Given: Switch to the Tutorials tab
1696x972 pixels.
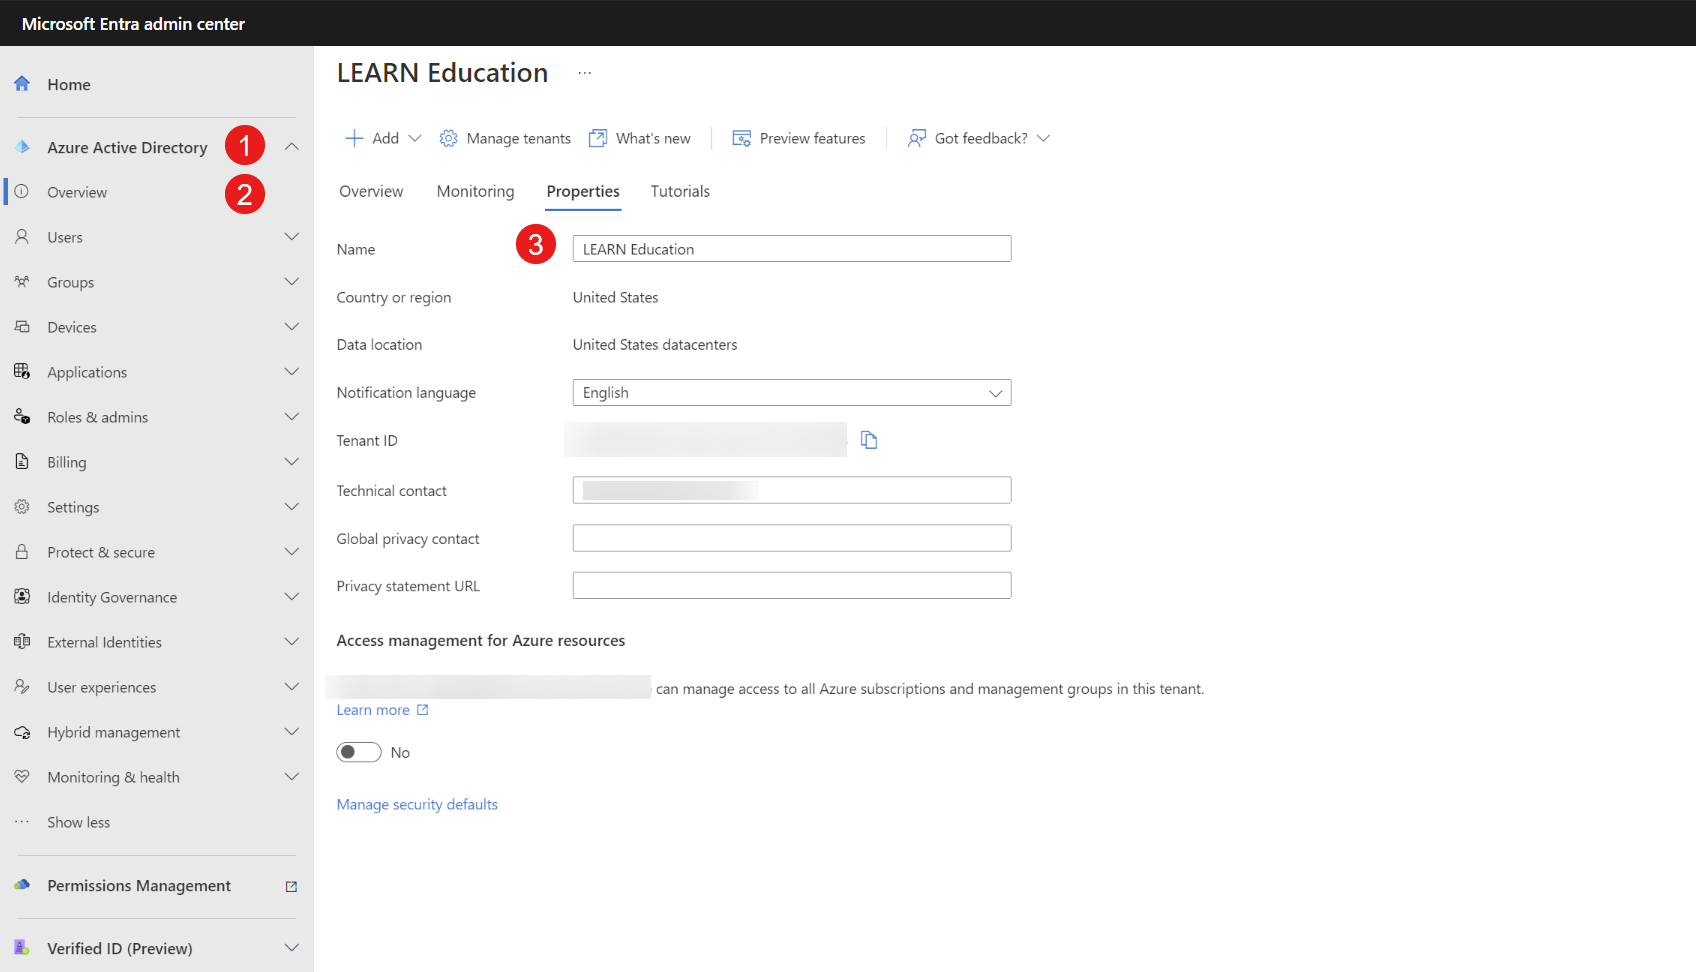Looking at the screenshot, I should pyautogui.click(x=680, y=191).
